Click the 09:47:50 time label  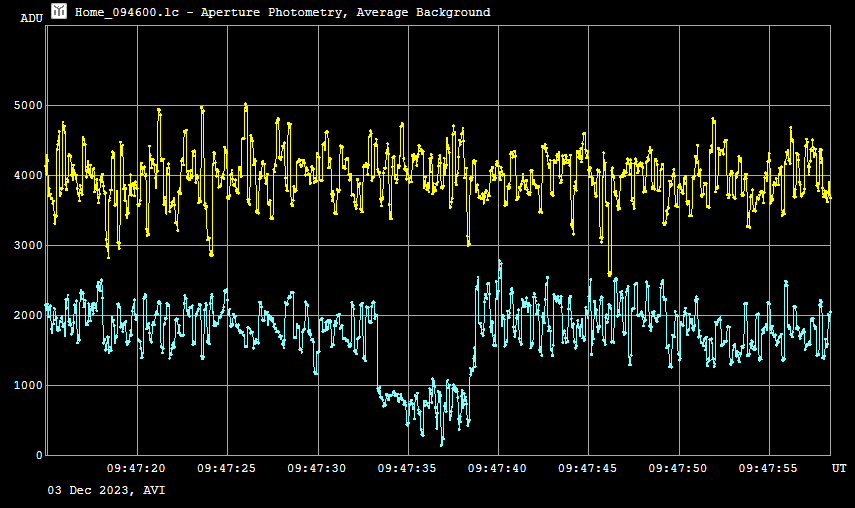678,468
